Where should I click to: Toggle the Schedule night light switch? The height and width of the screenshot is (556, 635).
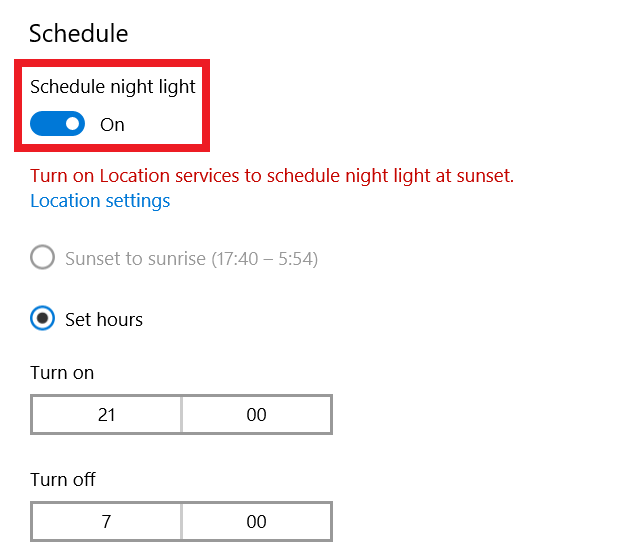coord(57,124)
